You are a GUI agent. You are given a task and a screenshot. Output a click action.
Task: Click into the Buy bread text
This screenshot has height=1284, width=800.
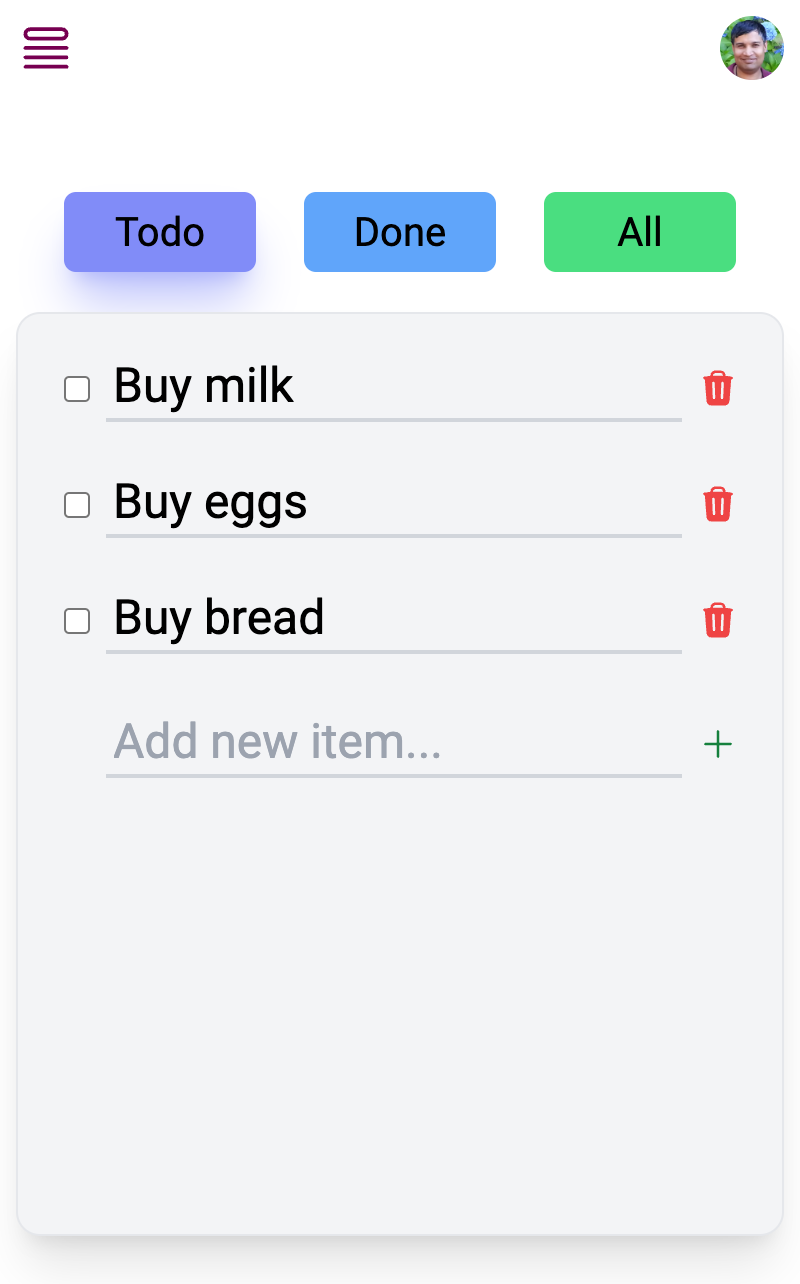pyautogui.click(x=393, y=619)
